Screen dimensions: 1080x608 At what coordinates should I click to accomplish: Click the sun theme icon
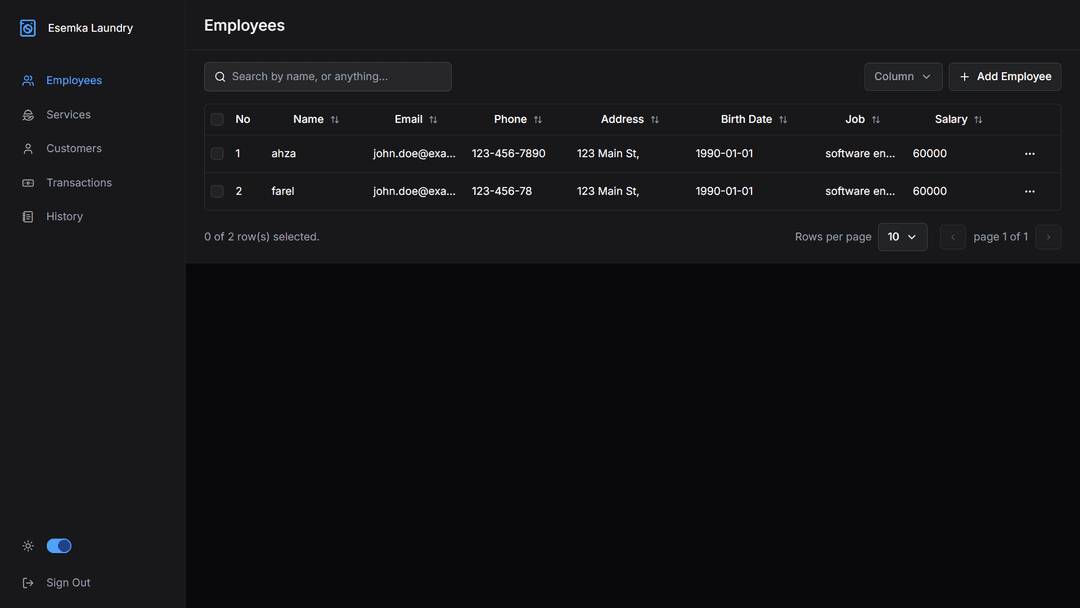(28, 546)
